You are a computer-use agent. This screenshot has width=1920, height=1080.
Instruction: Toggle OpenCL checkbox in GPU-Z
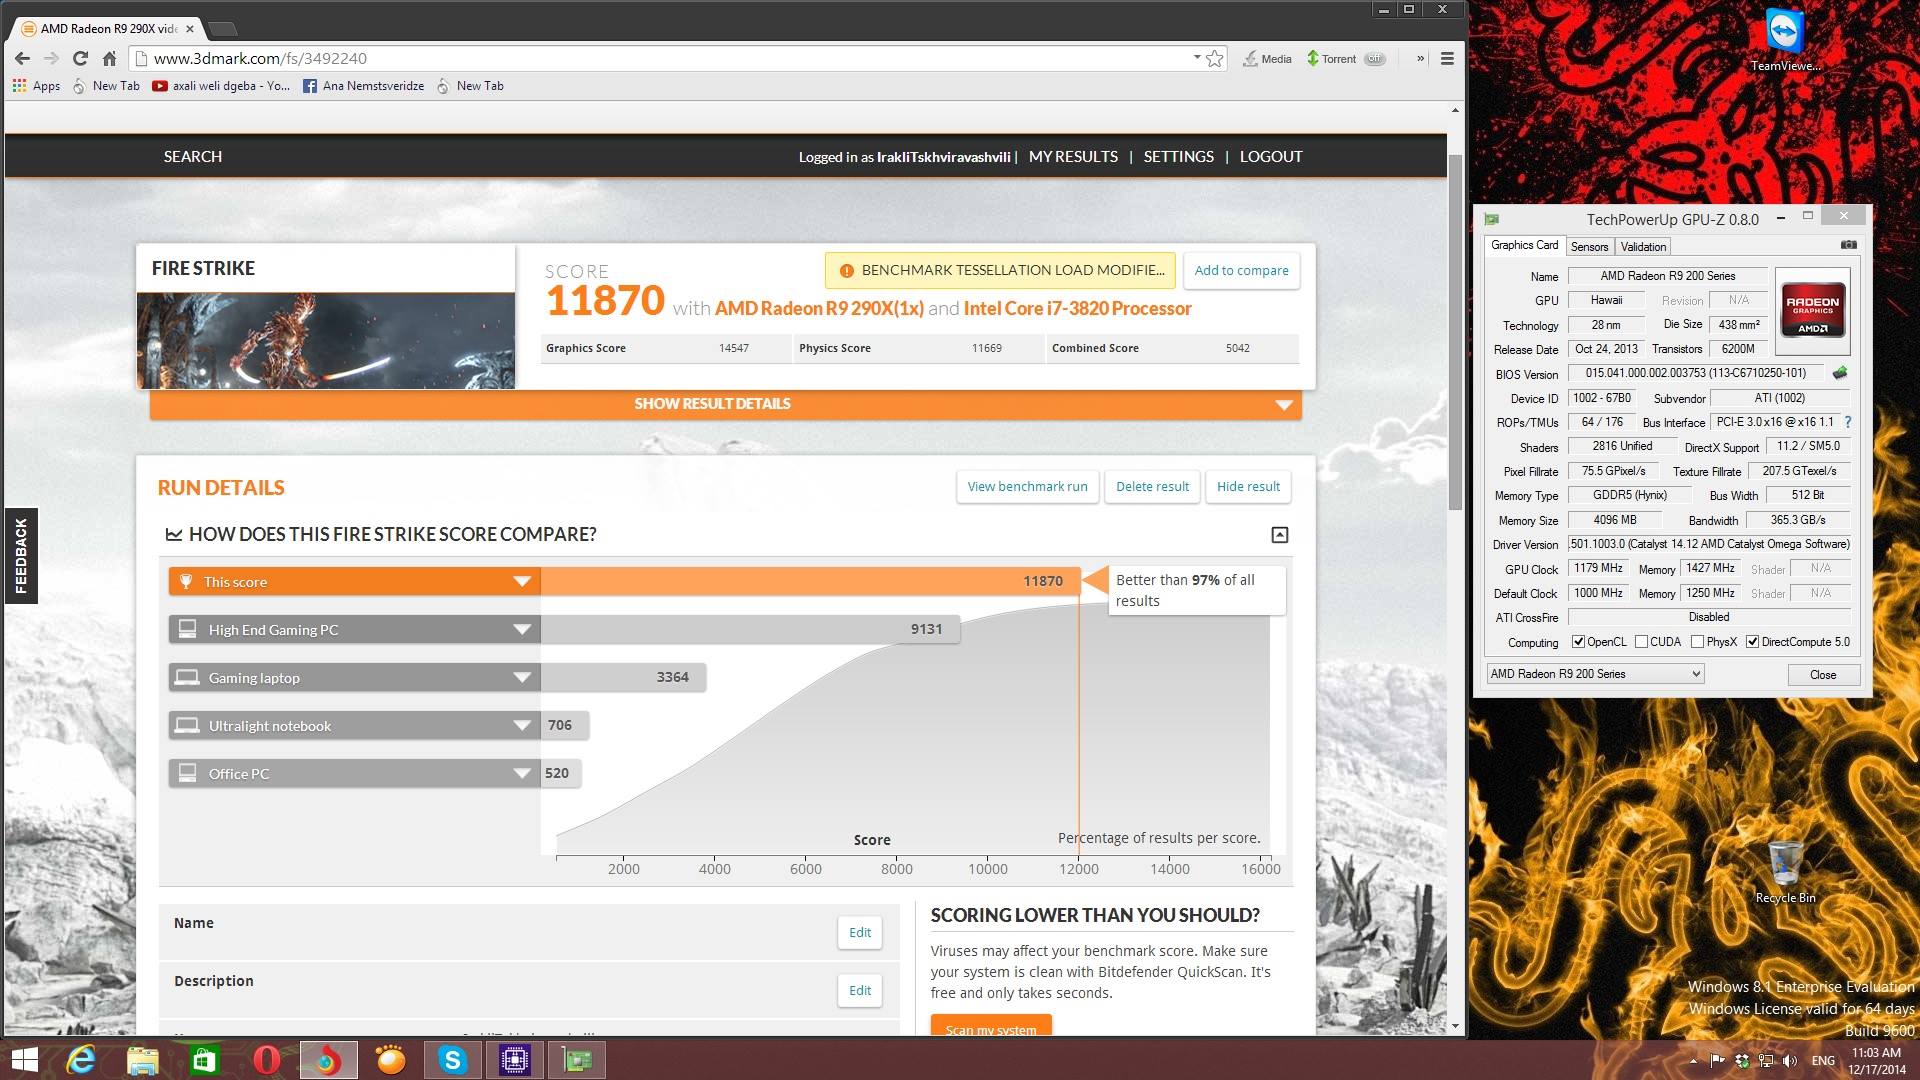(1578, 642)
